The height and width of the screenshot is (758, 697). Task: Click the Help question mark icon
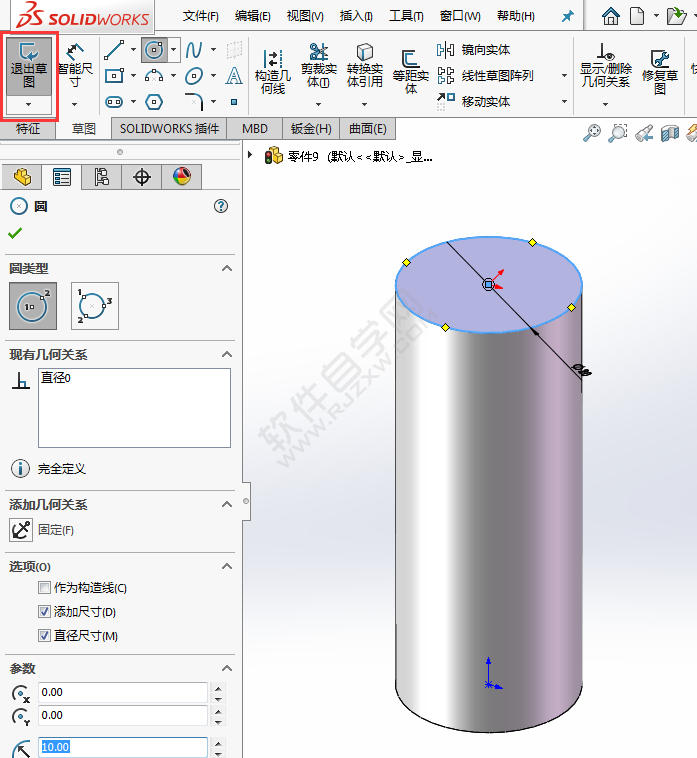221,206
